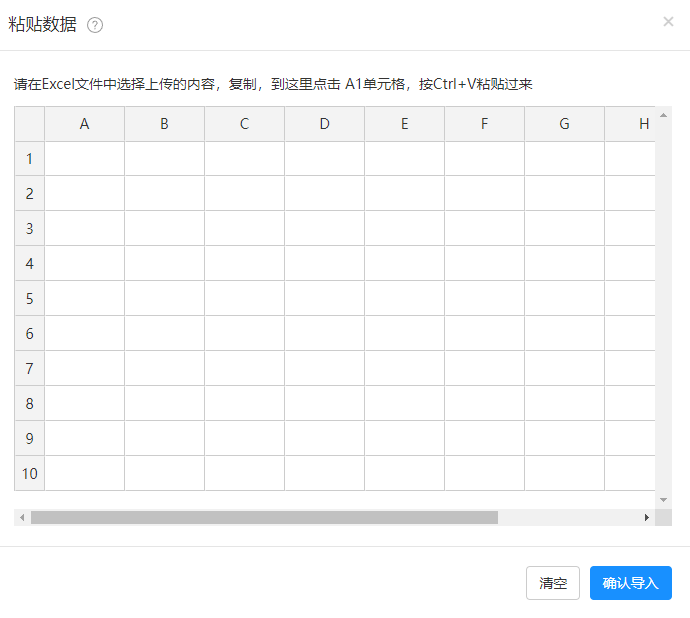
Task: Select cell B10 in the spreadsheet
Action: click(164, 473)
